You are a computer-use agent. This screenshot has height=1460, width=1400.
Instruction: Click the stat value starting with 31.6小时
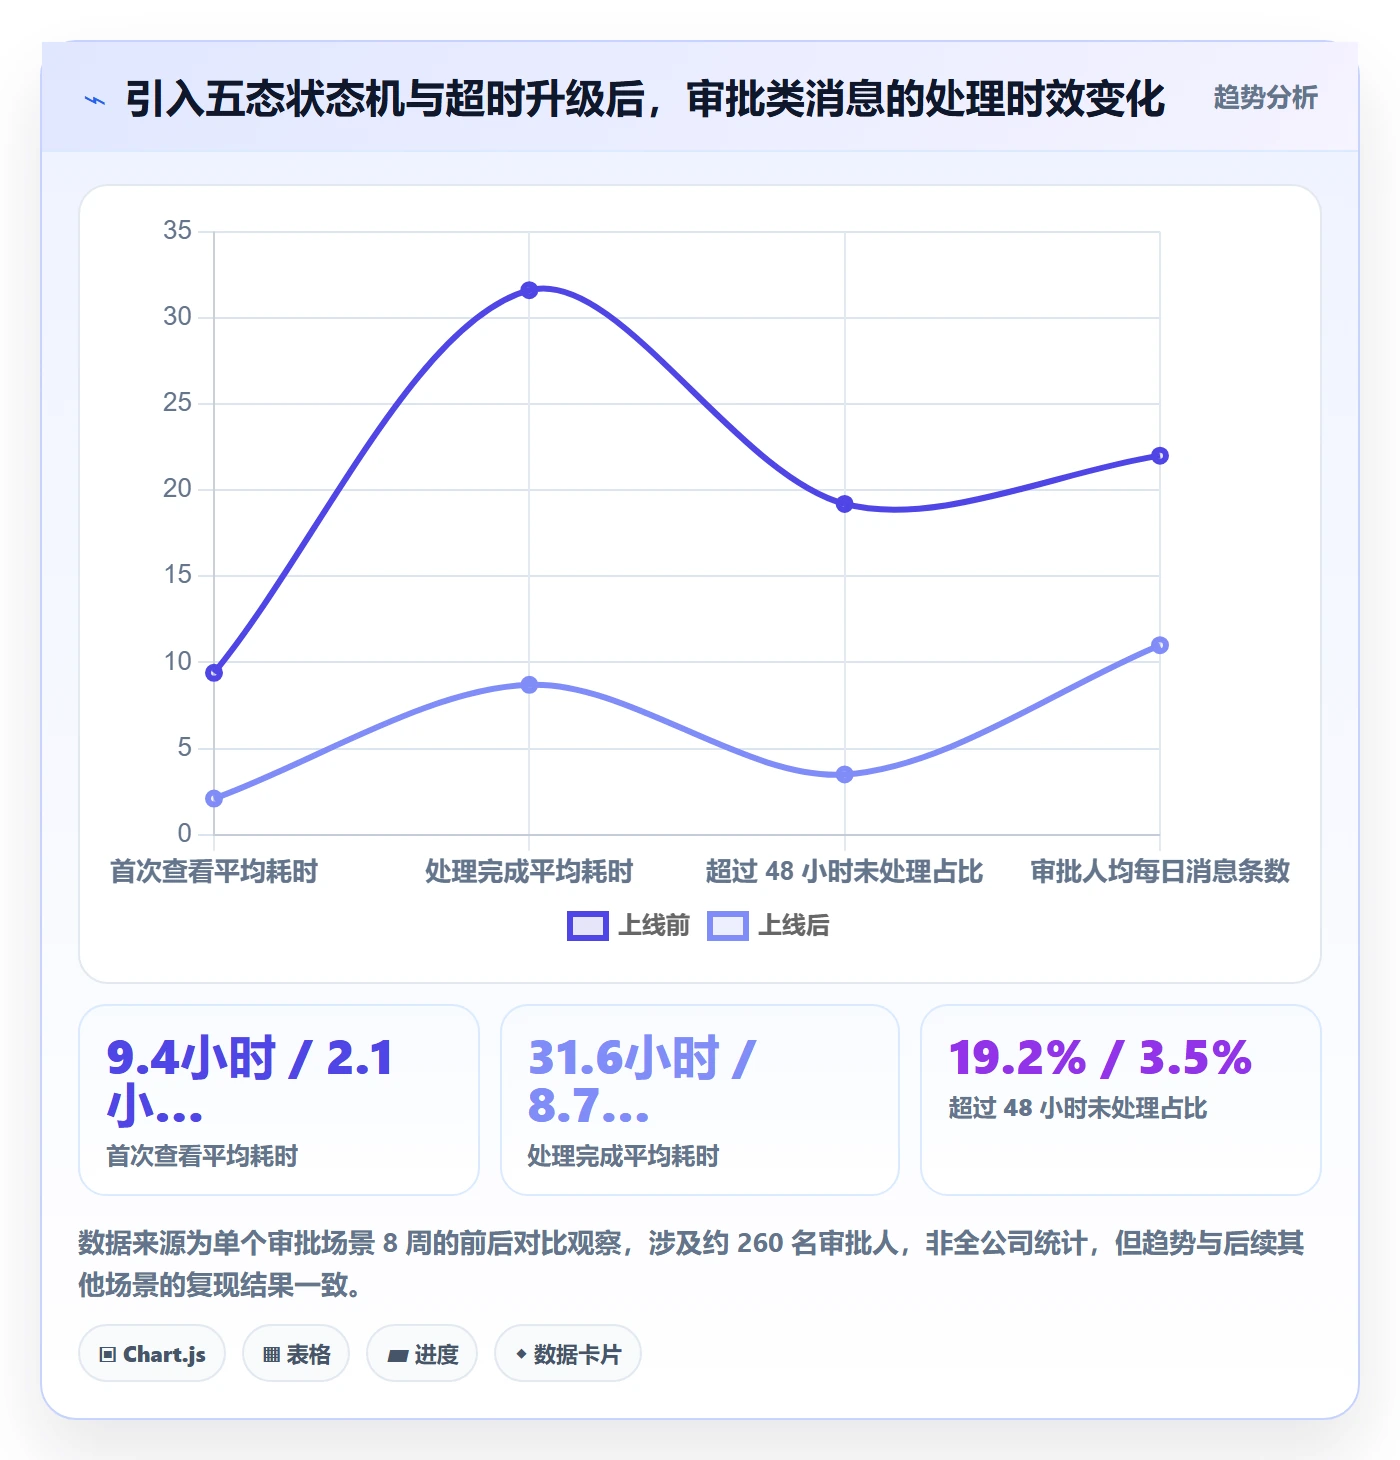642,1082
